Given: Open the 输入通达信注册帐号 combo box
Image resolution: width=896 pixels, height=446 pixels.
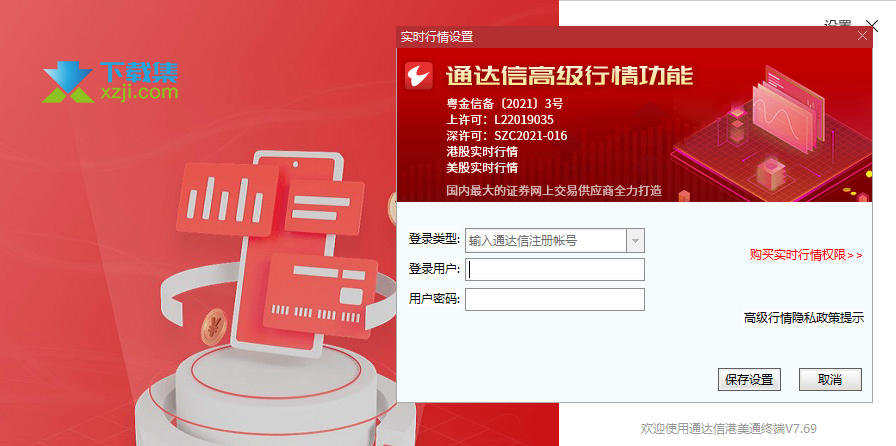Looking at the screenshot, I should pos(555,241).
